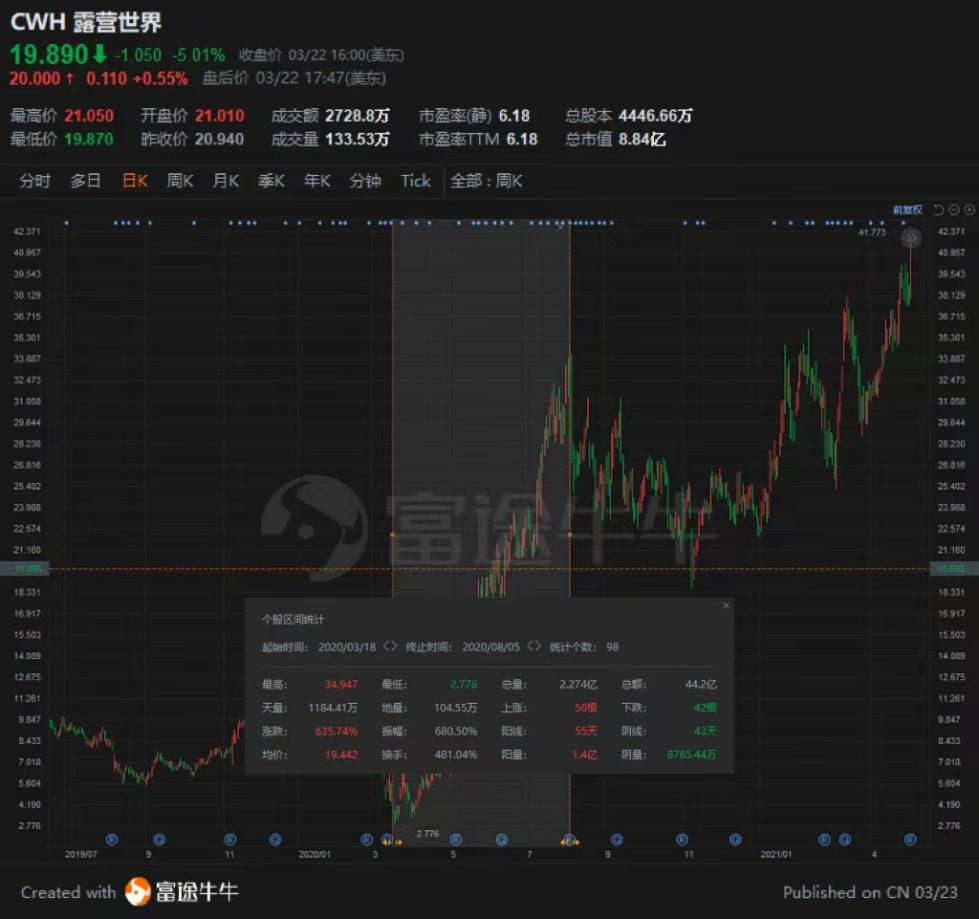Click the first blue news dot at top left of chart
979x919 pixels.
click(x=67, y=223)
